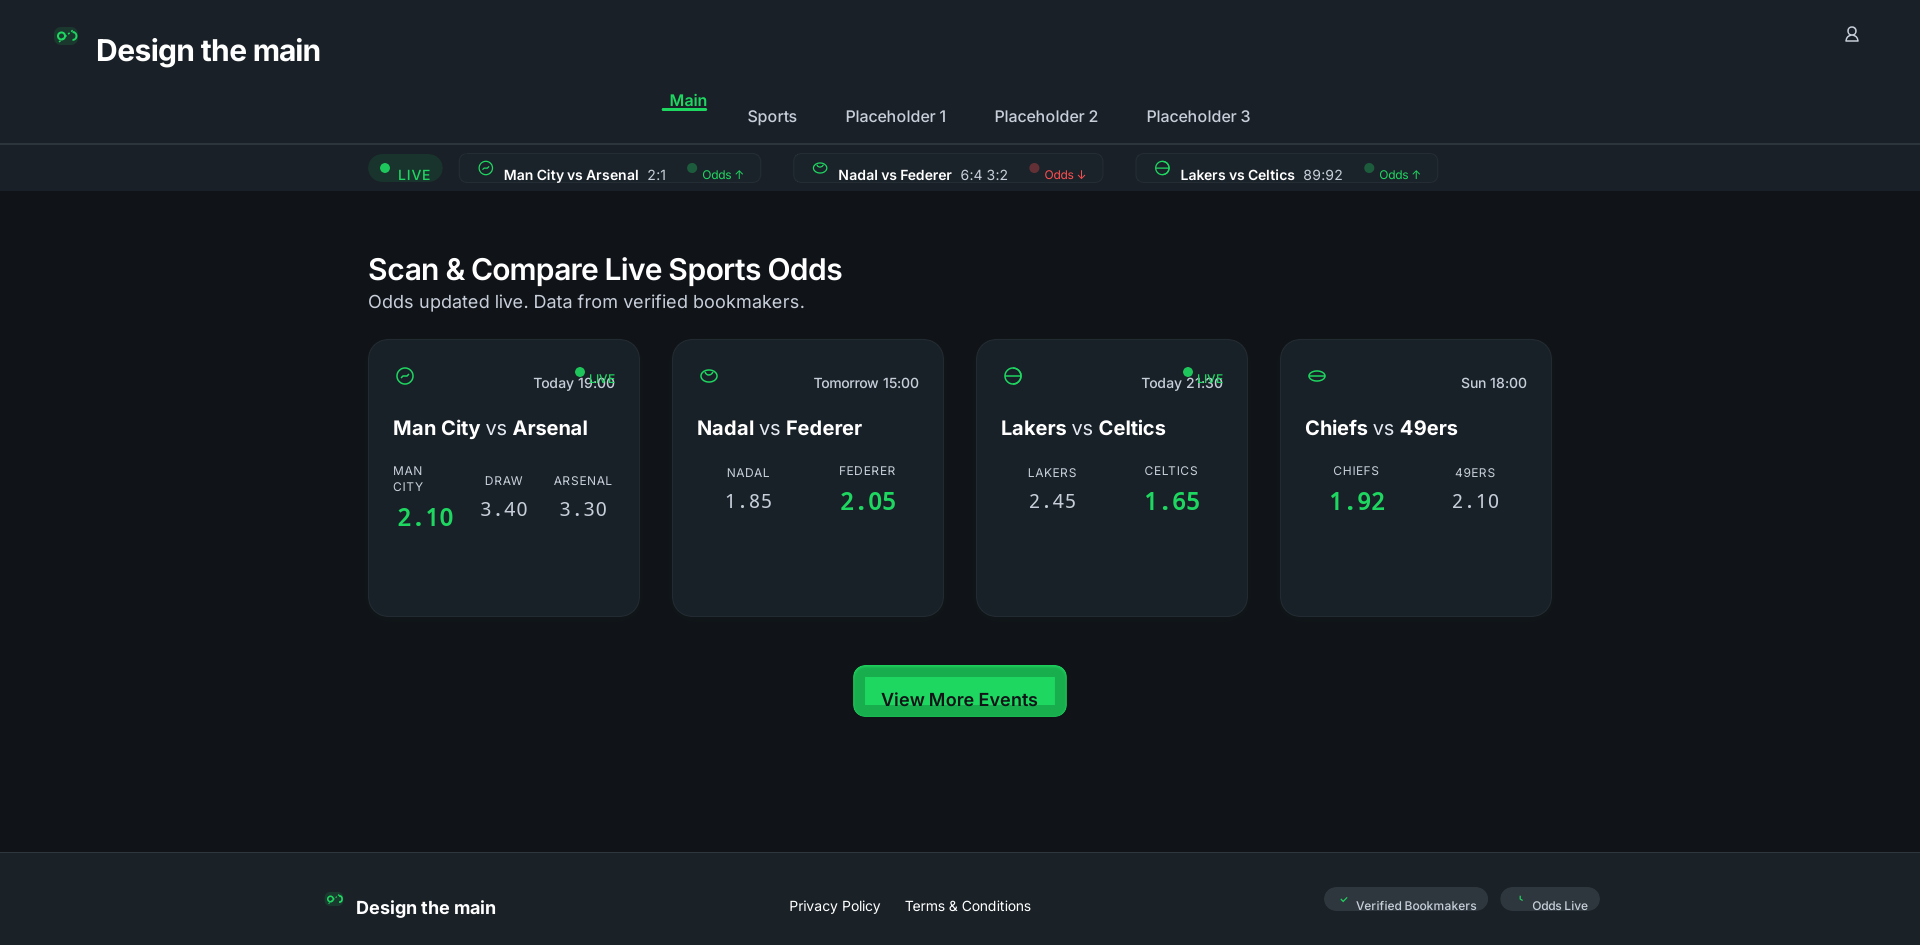Screen dimensions: 1920x945
Task: Open the Main tab
Action: tap(687, 101)
